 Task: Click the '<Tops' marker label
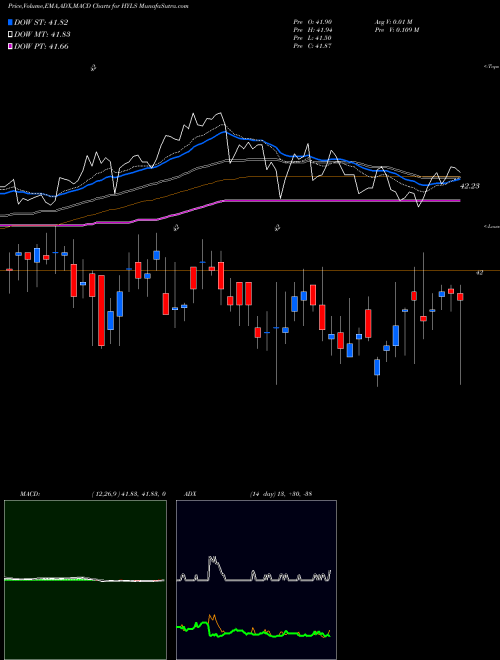(492, 67)
